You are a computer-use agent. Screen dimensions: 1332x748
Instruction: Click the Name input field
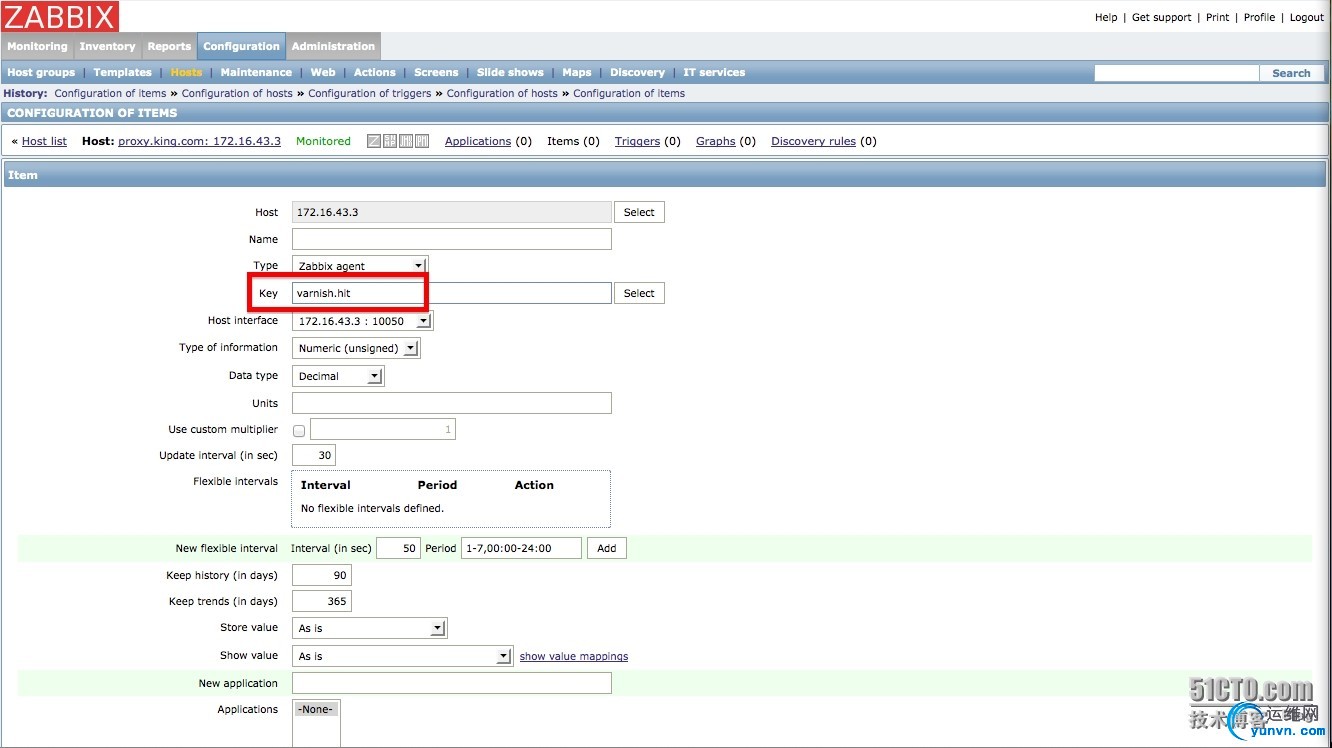point(452,239)
